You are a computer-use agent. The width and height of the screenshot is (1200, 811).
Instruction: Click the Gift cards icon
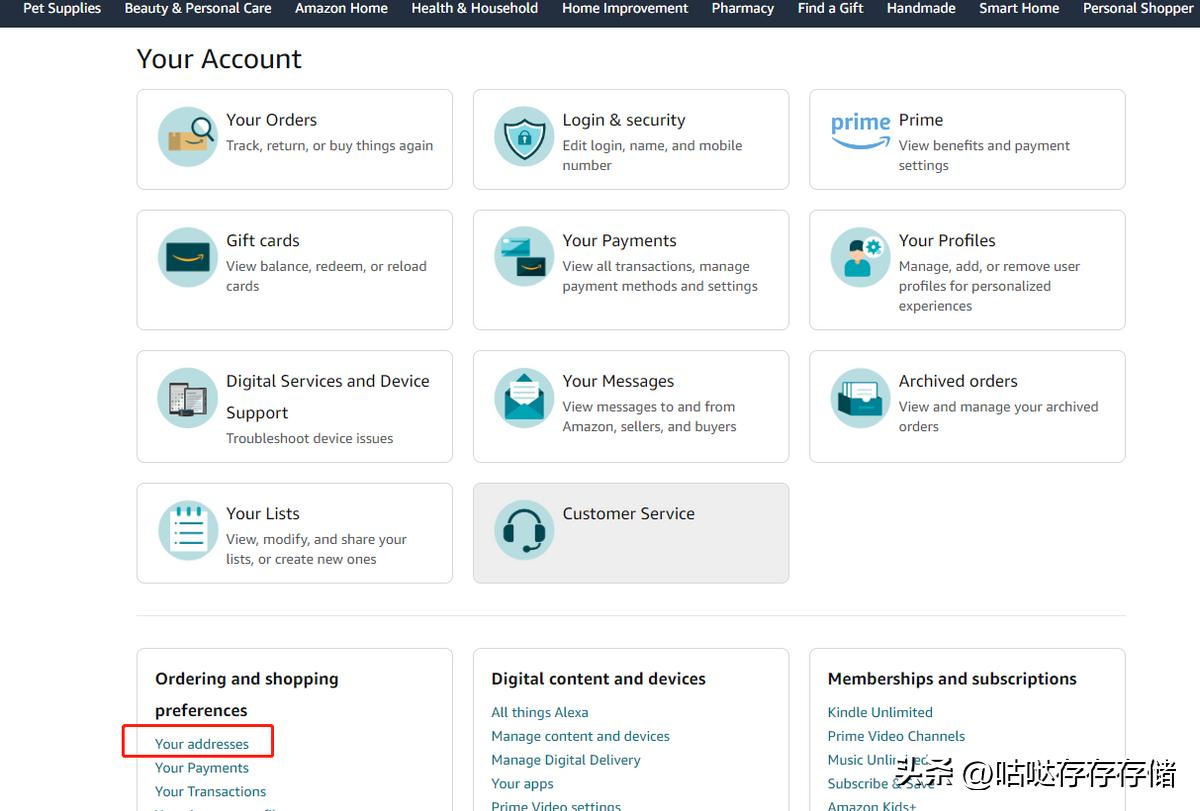tap(187, 257)
